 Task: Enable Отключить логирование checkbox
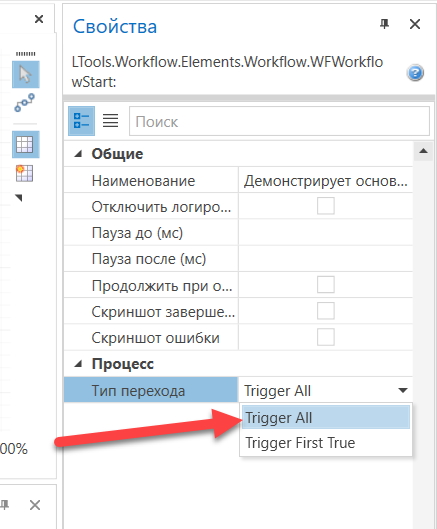coord(326,206)
